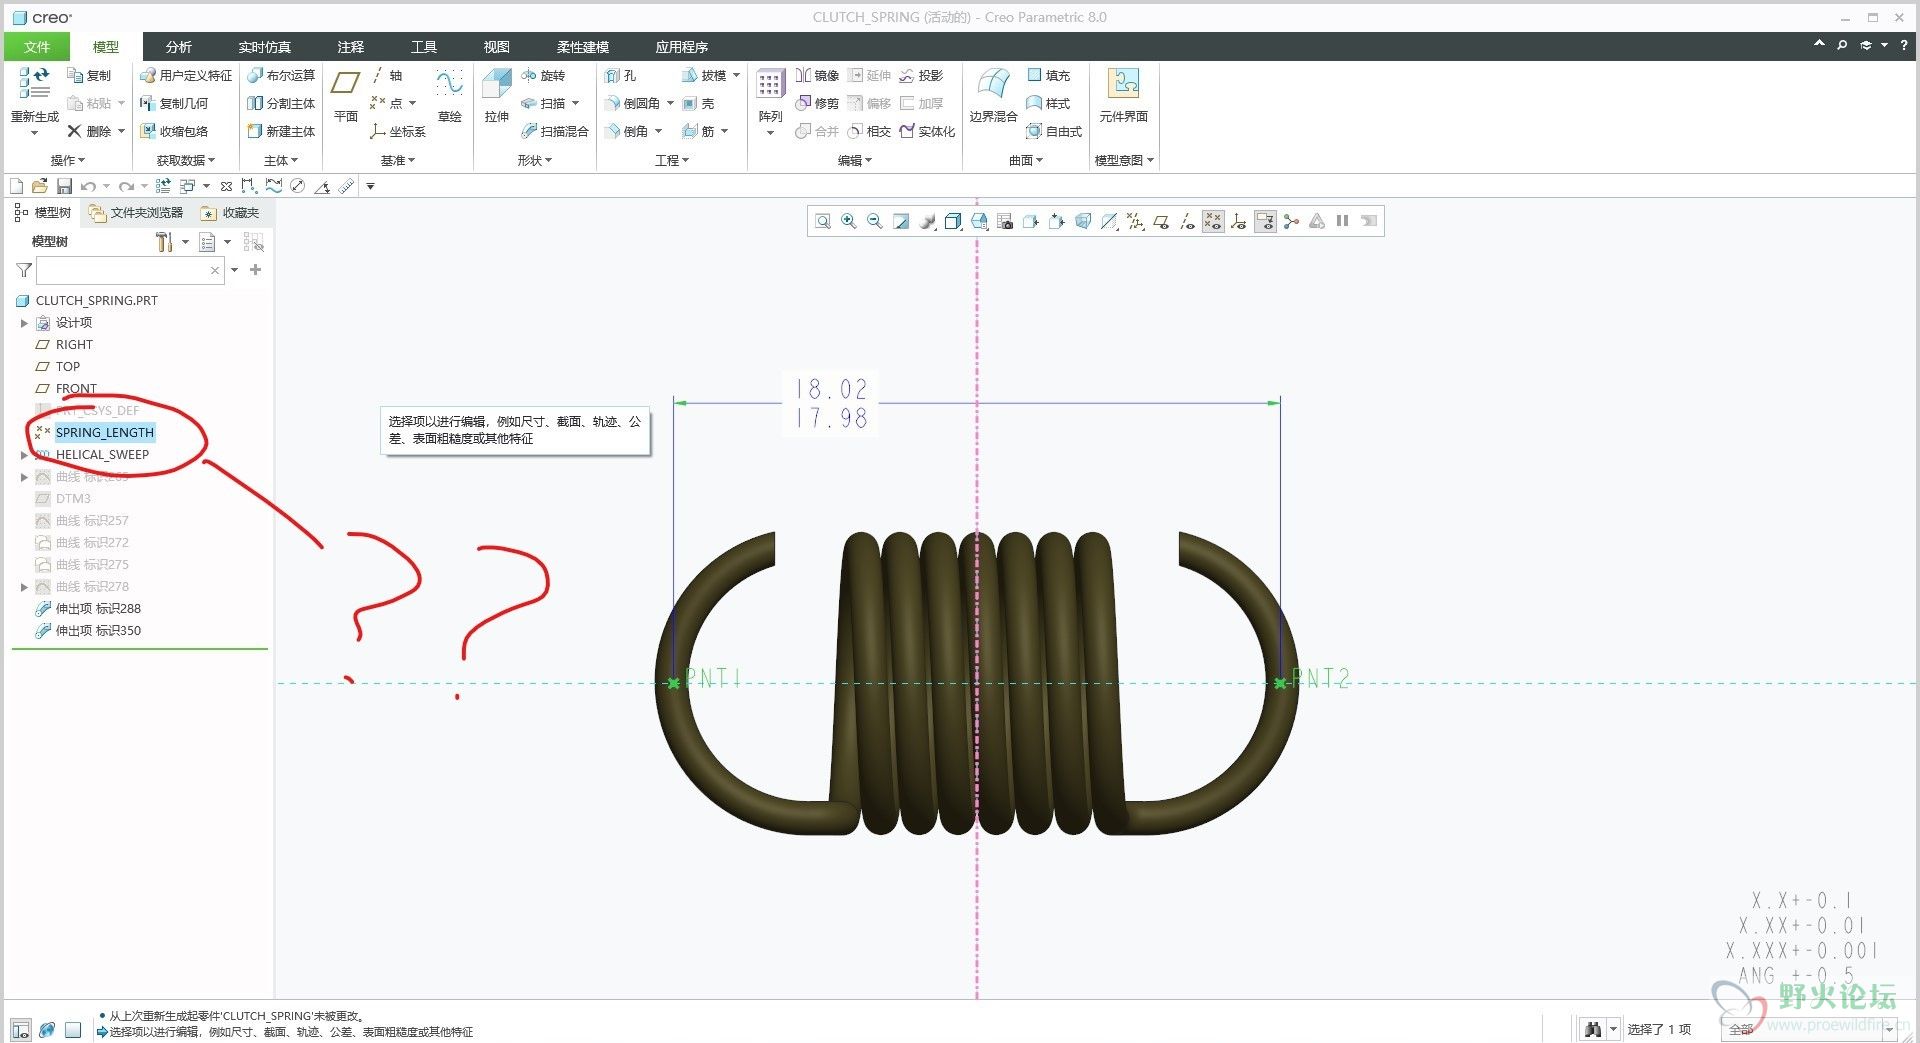
Task: Click 用户定义特征 button
Action: click(x=186, y=75)
